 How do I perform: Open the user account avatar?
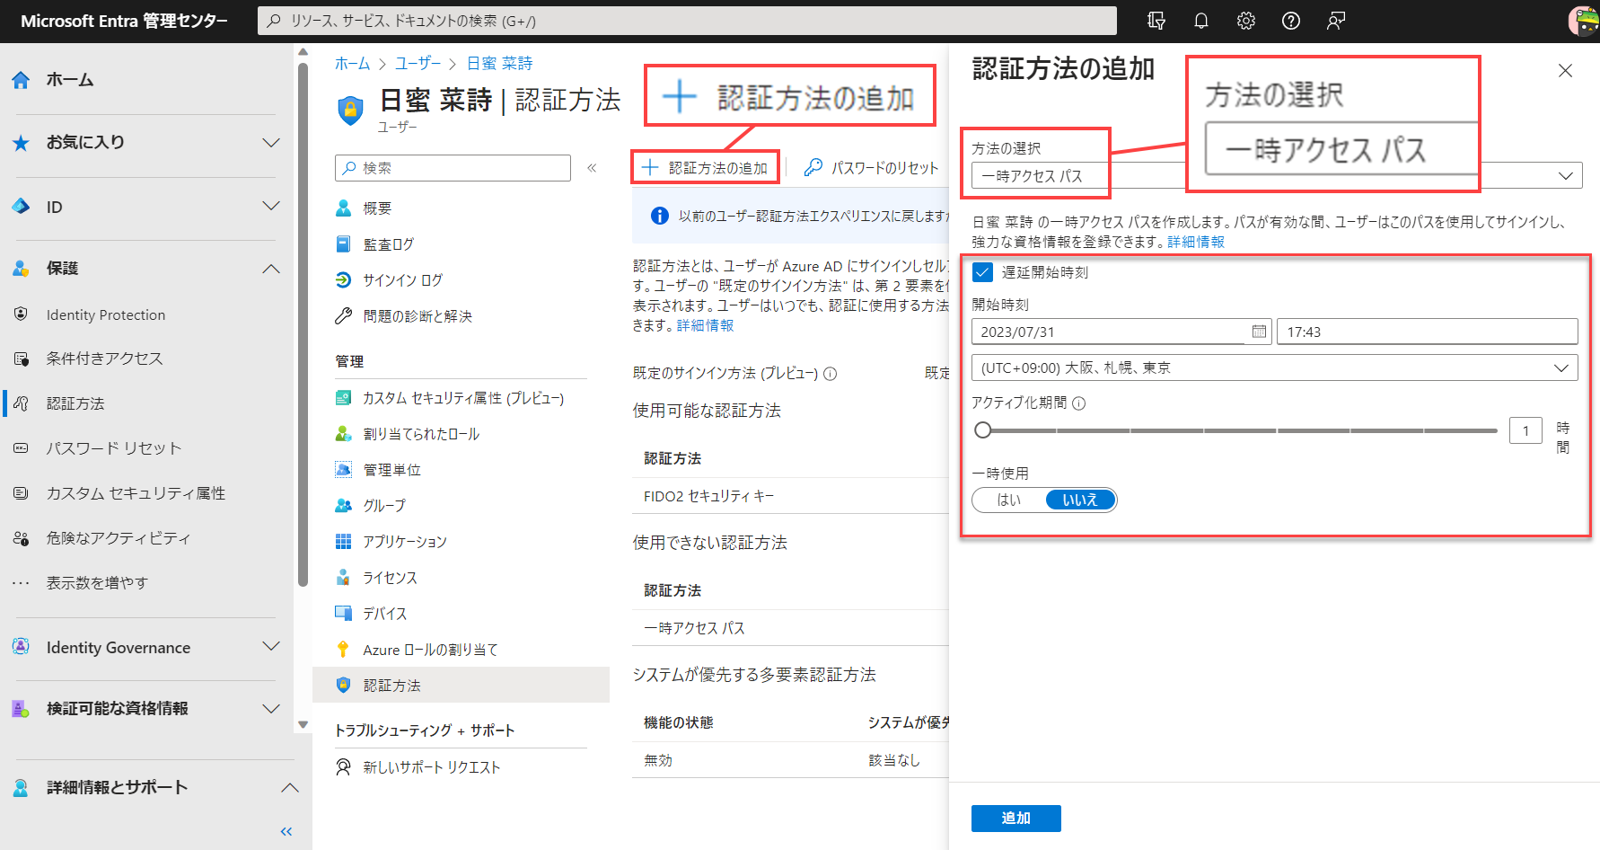click(x=1584, y=21)
